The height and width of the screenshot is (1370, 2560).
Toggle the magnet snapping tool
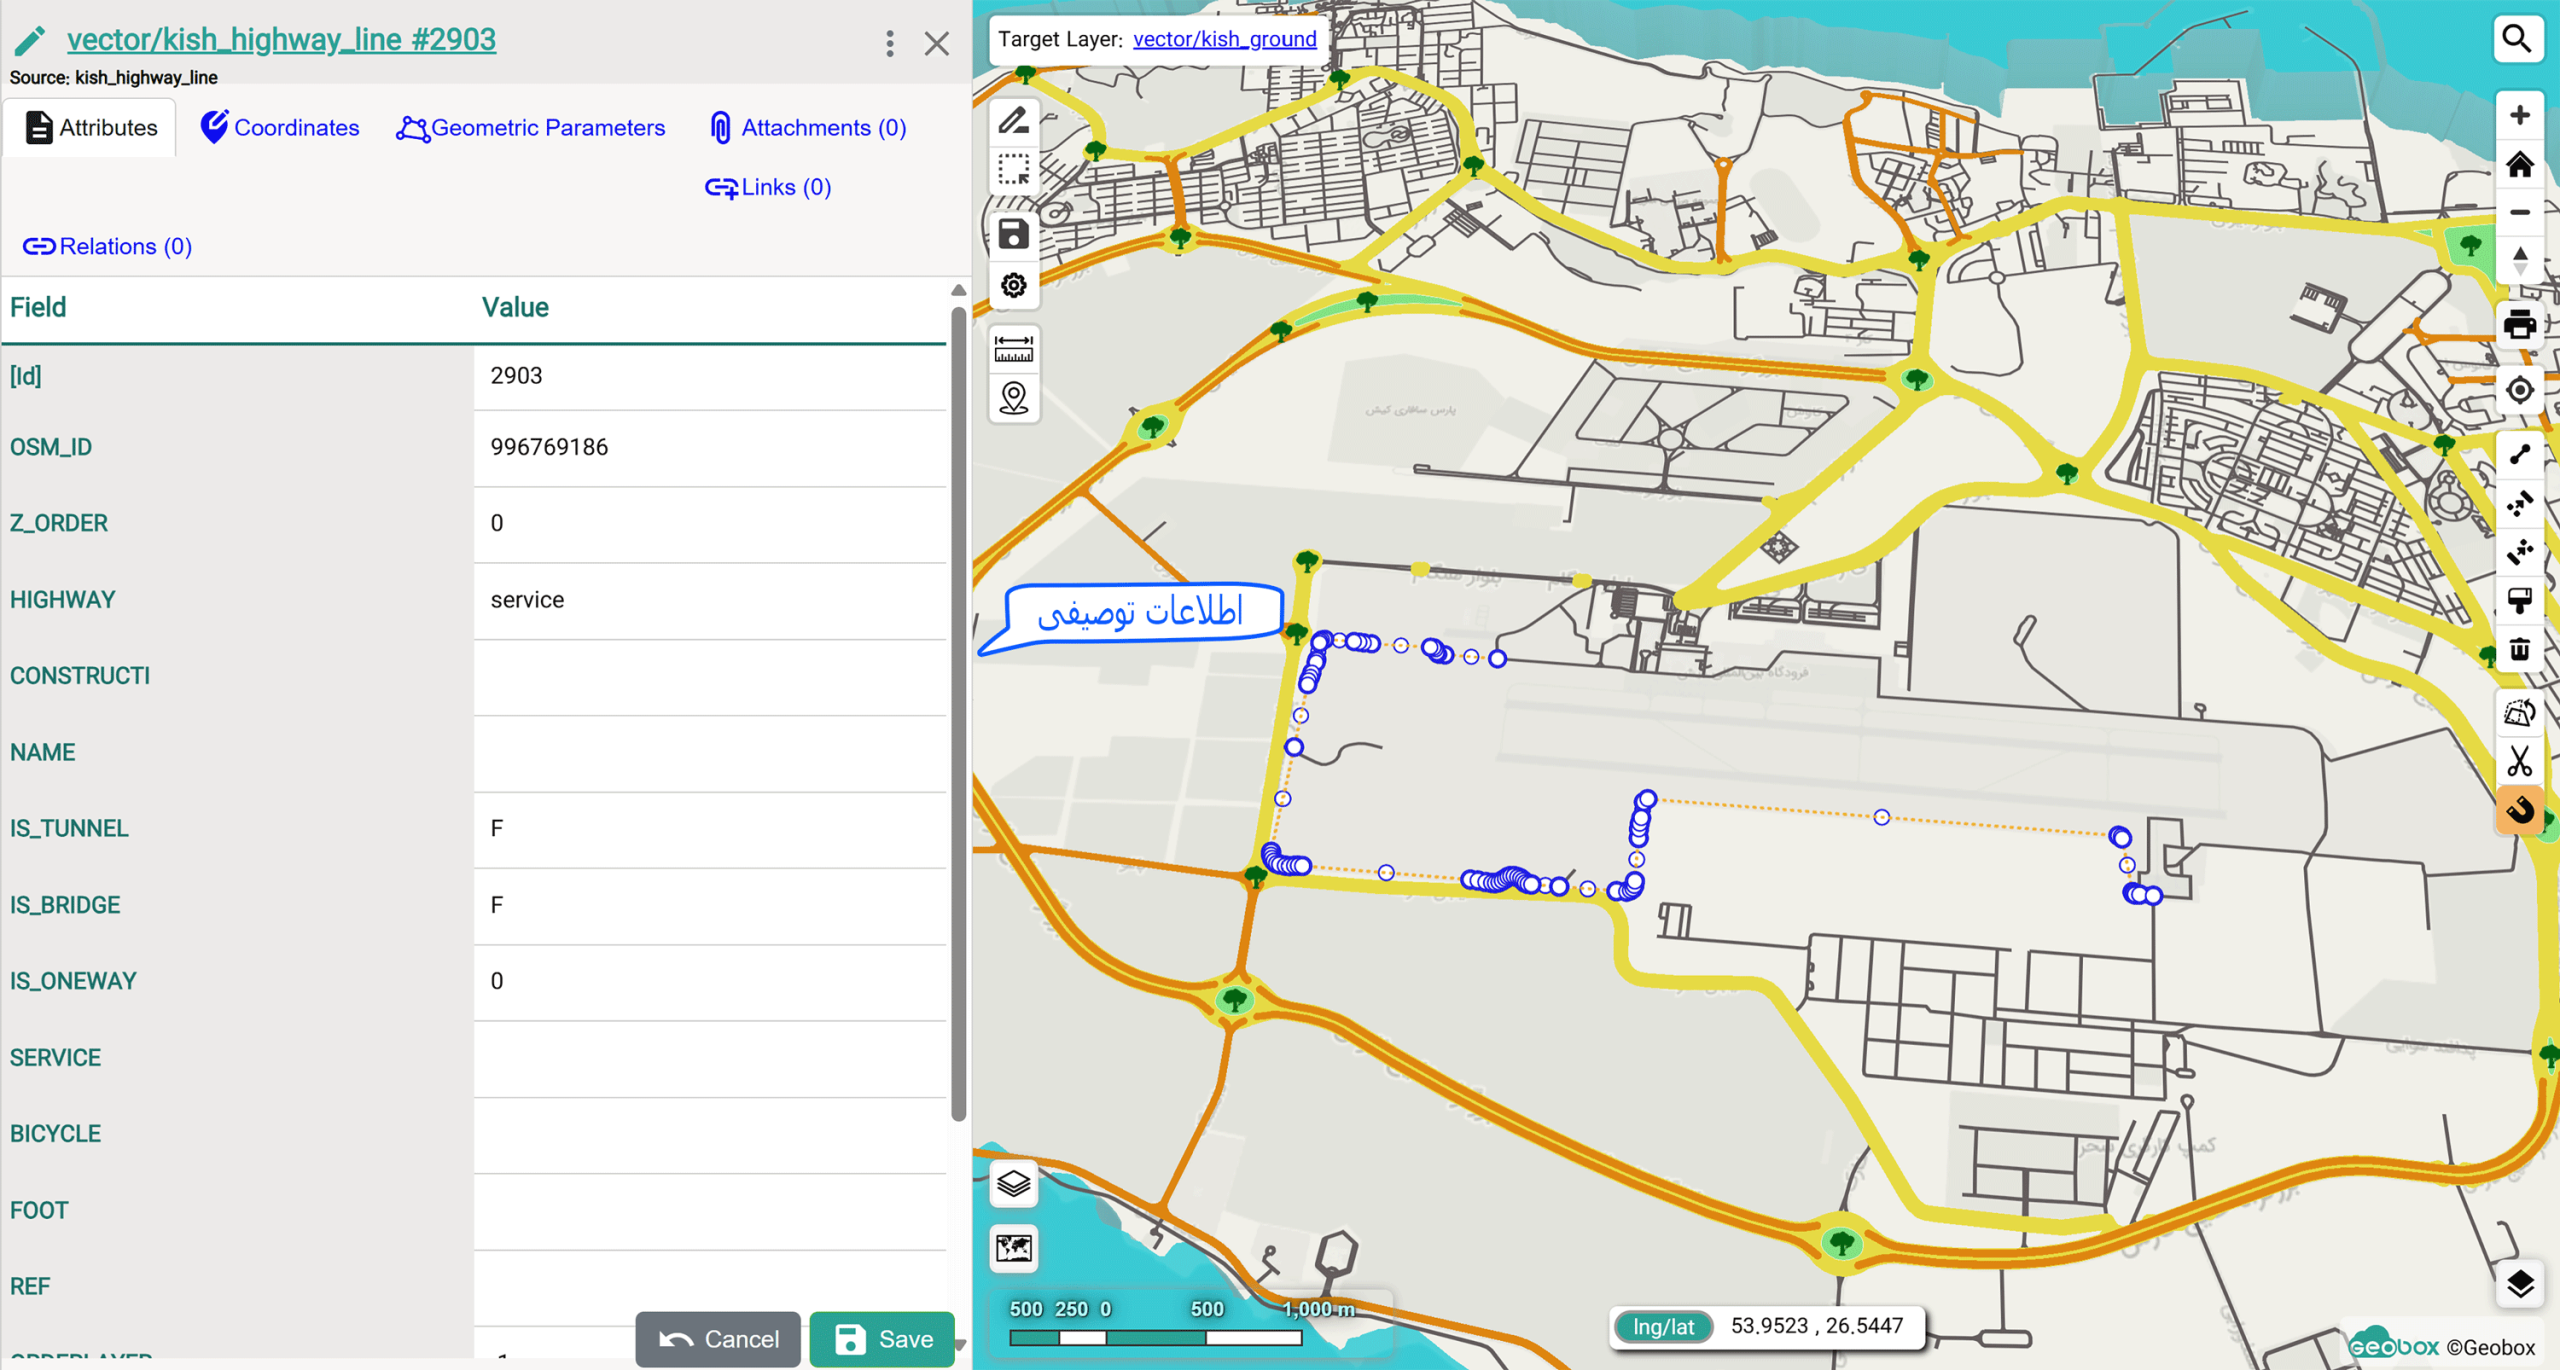pyautogui.click(x=2519, y=810)
